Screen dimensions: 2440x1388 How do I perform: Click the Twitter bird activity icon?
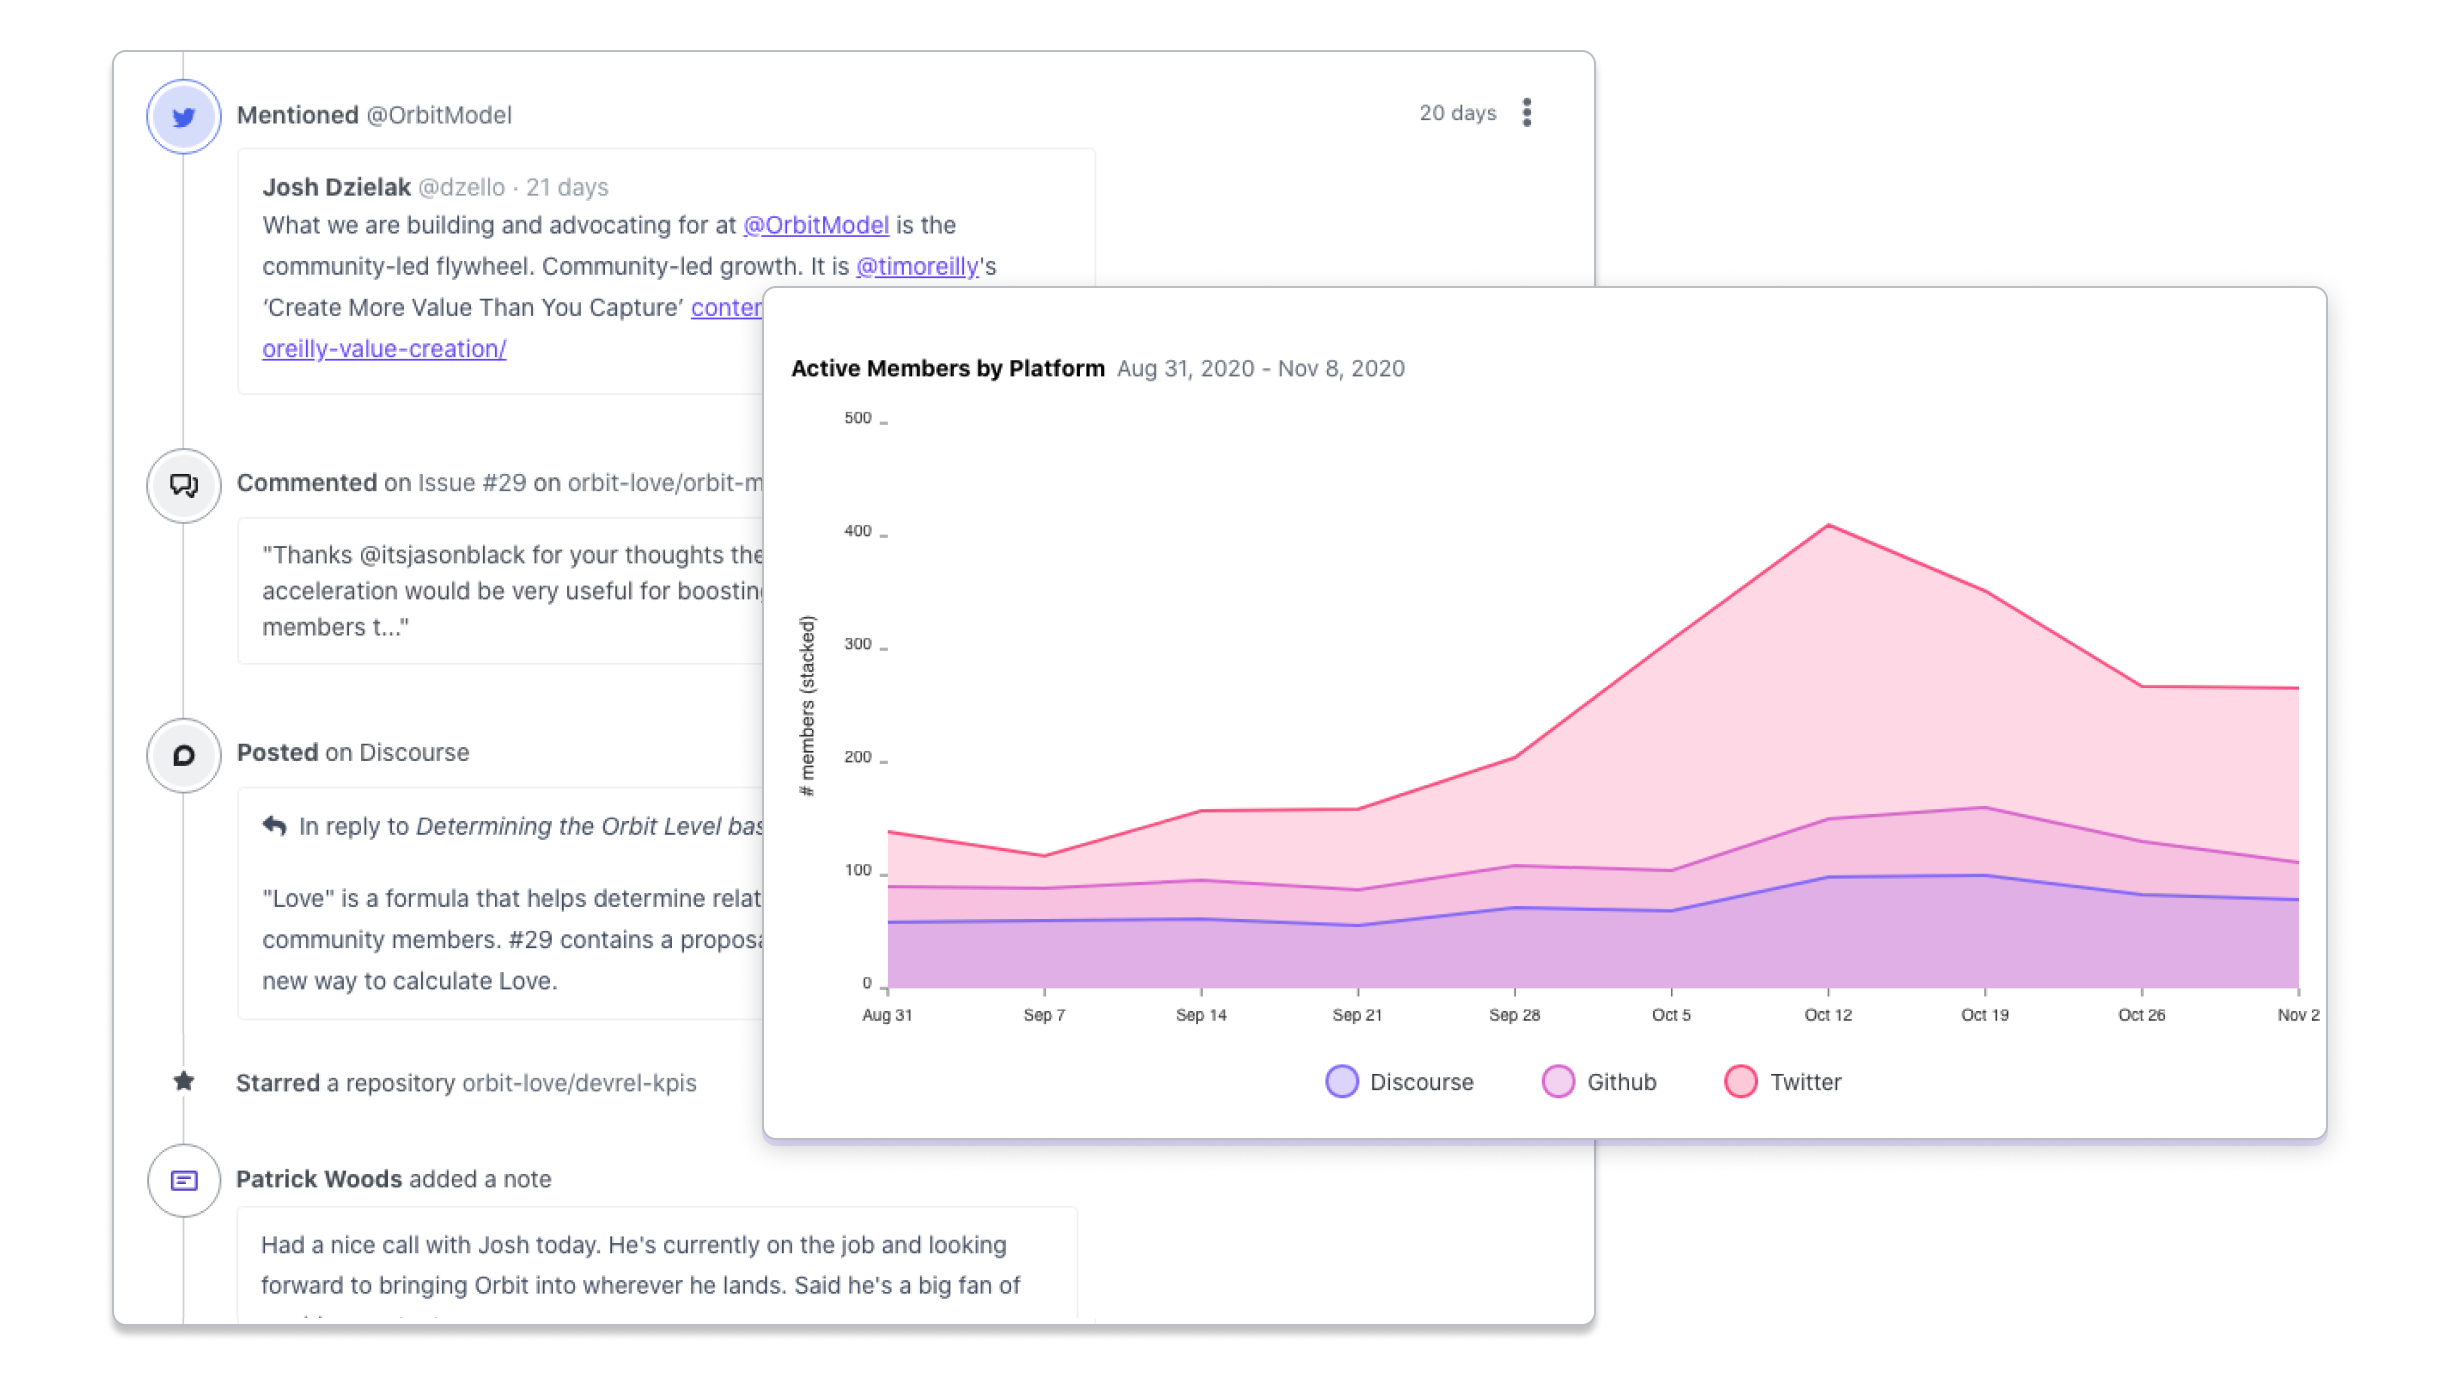(183, 116)
